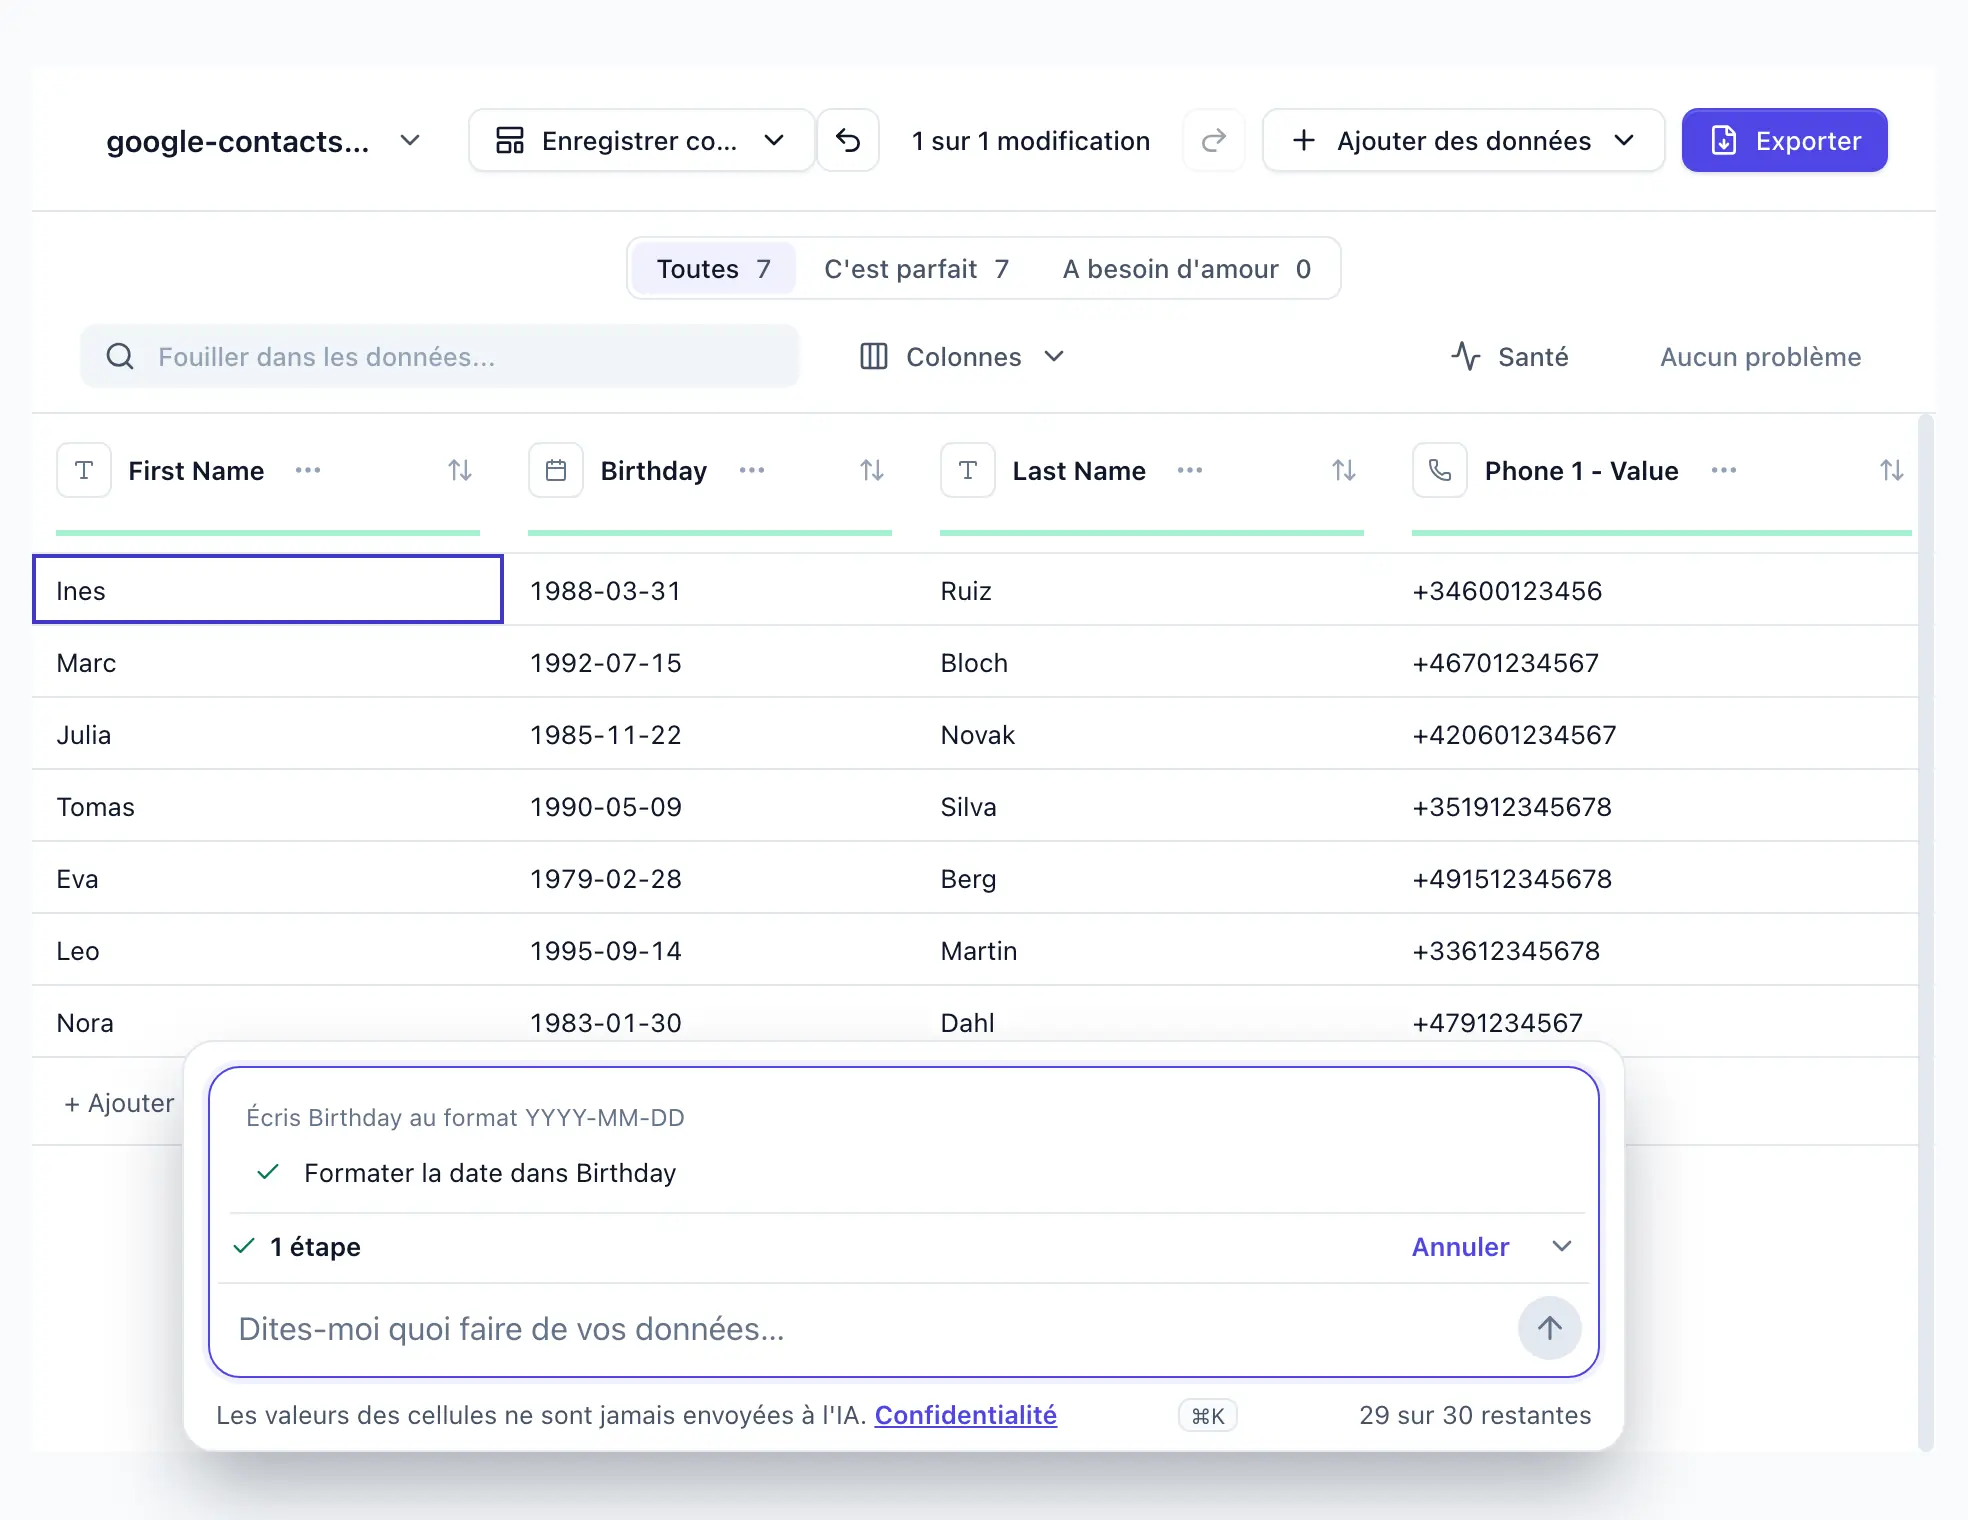The image size is (1968, 1520).
Task: Click the redo arrow icon
Action: (x=1213, y=141)
